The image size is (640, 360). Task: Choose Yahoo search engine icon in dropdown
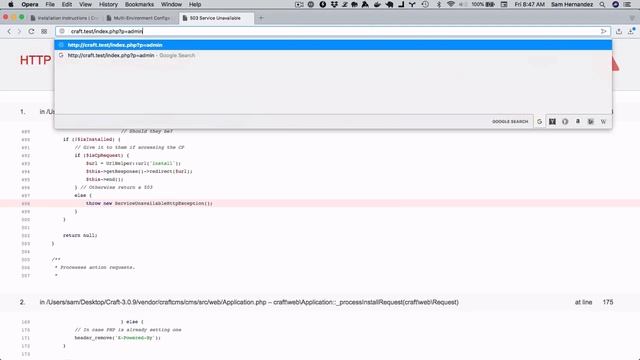pyautogui.click(x=552, y=122)
